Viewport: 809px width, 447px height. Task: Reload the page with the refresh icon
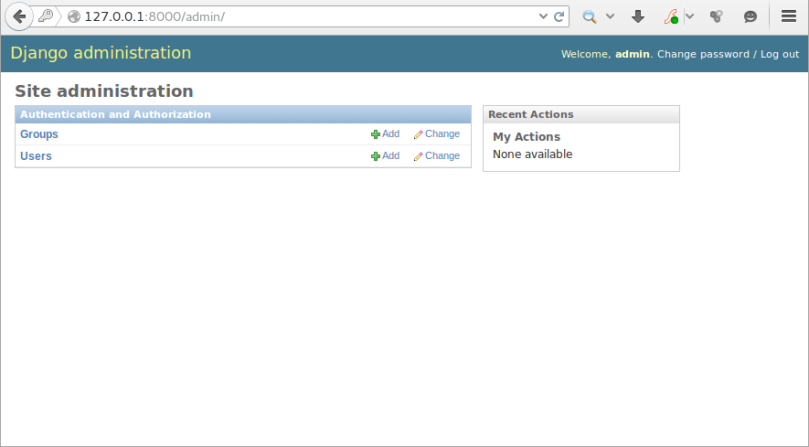(559, 17)
